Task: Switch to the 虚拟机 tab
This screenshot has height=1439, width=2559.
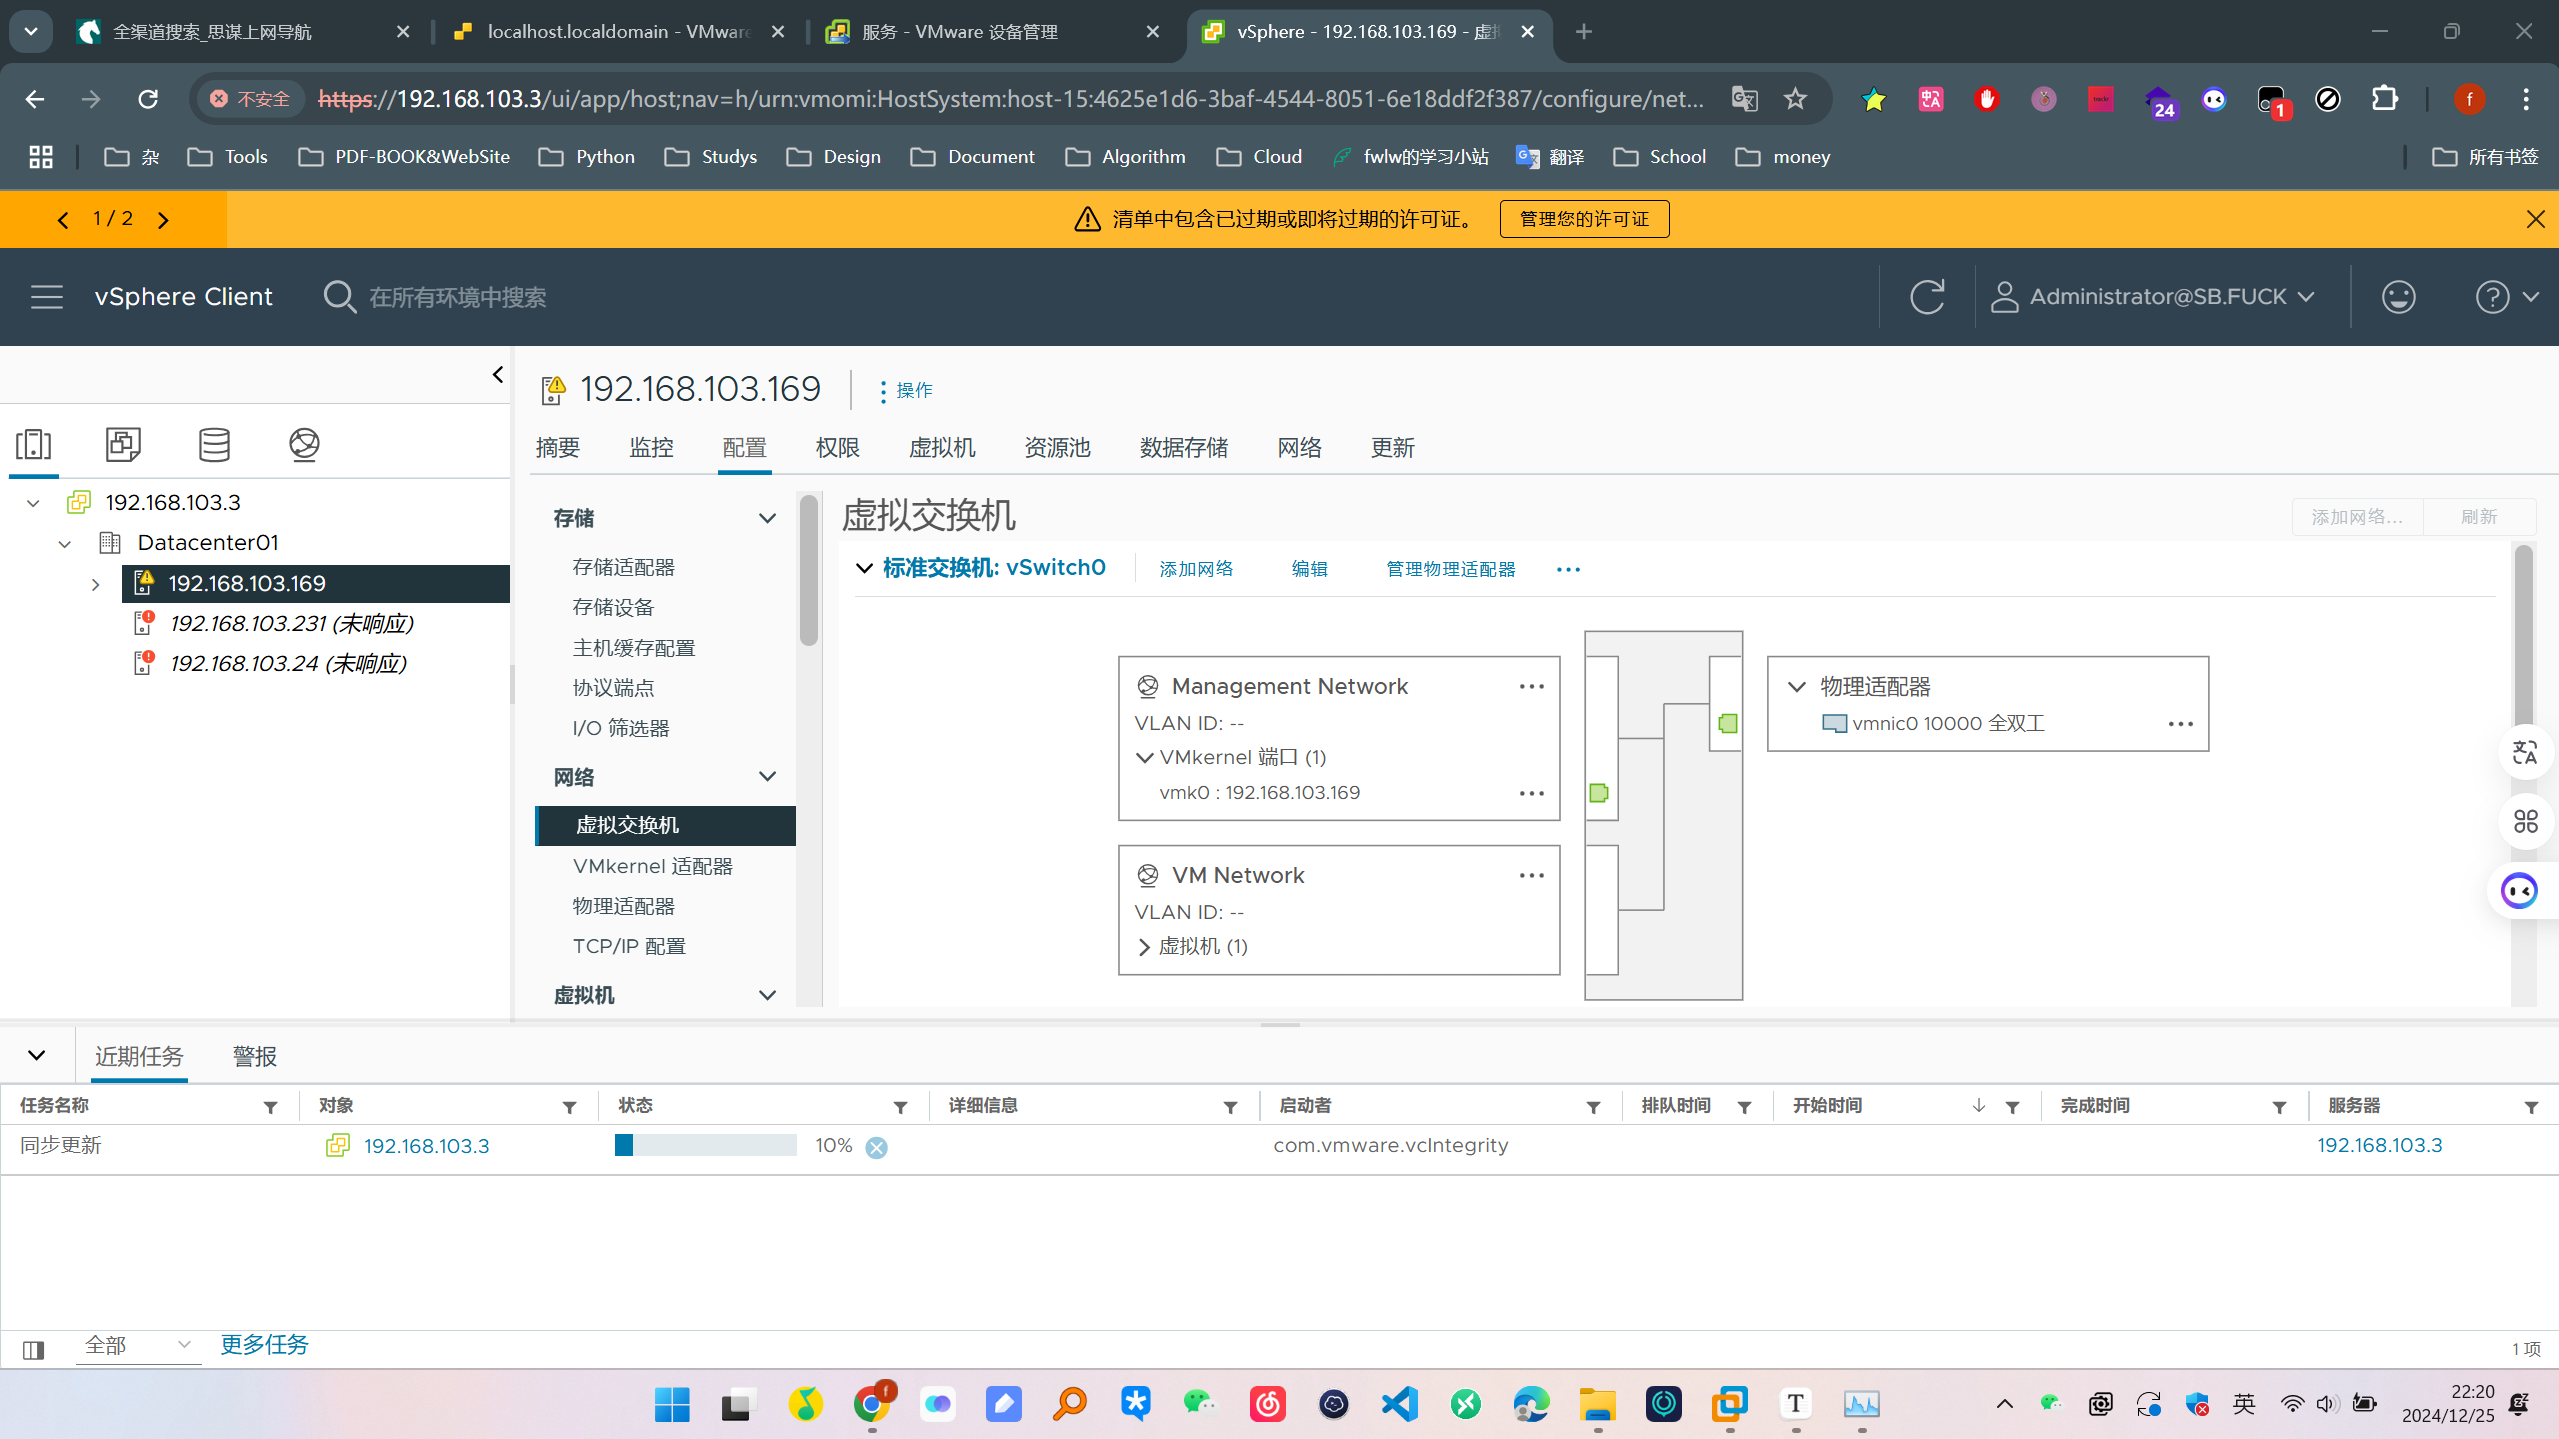Action: 942,448
